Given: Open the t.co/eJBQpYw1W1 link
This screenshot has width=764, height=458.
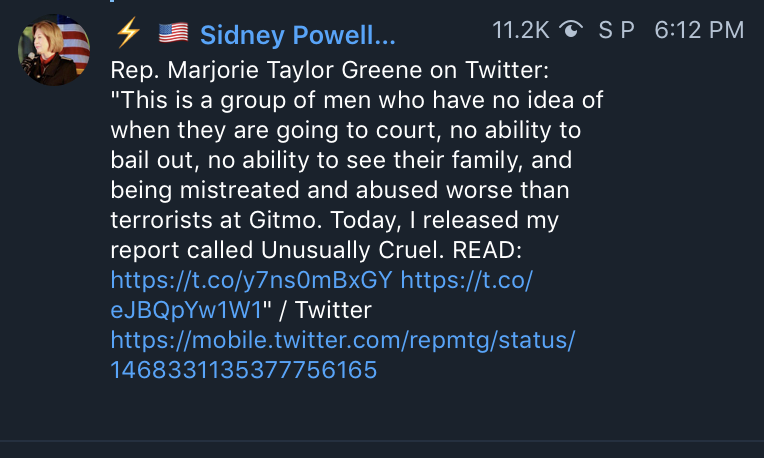Looking at the screenshot, I should [x=186, y=309].
